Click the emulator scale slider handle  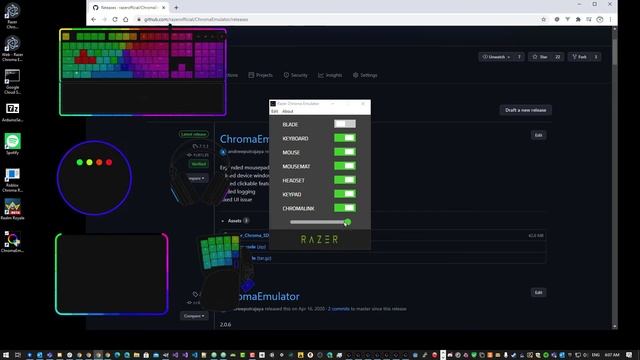(347, 222)
